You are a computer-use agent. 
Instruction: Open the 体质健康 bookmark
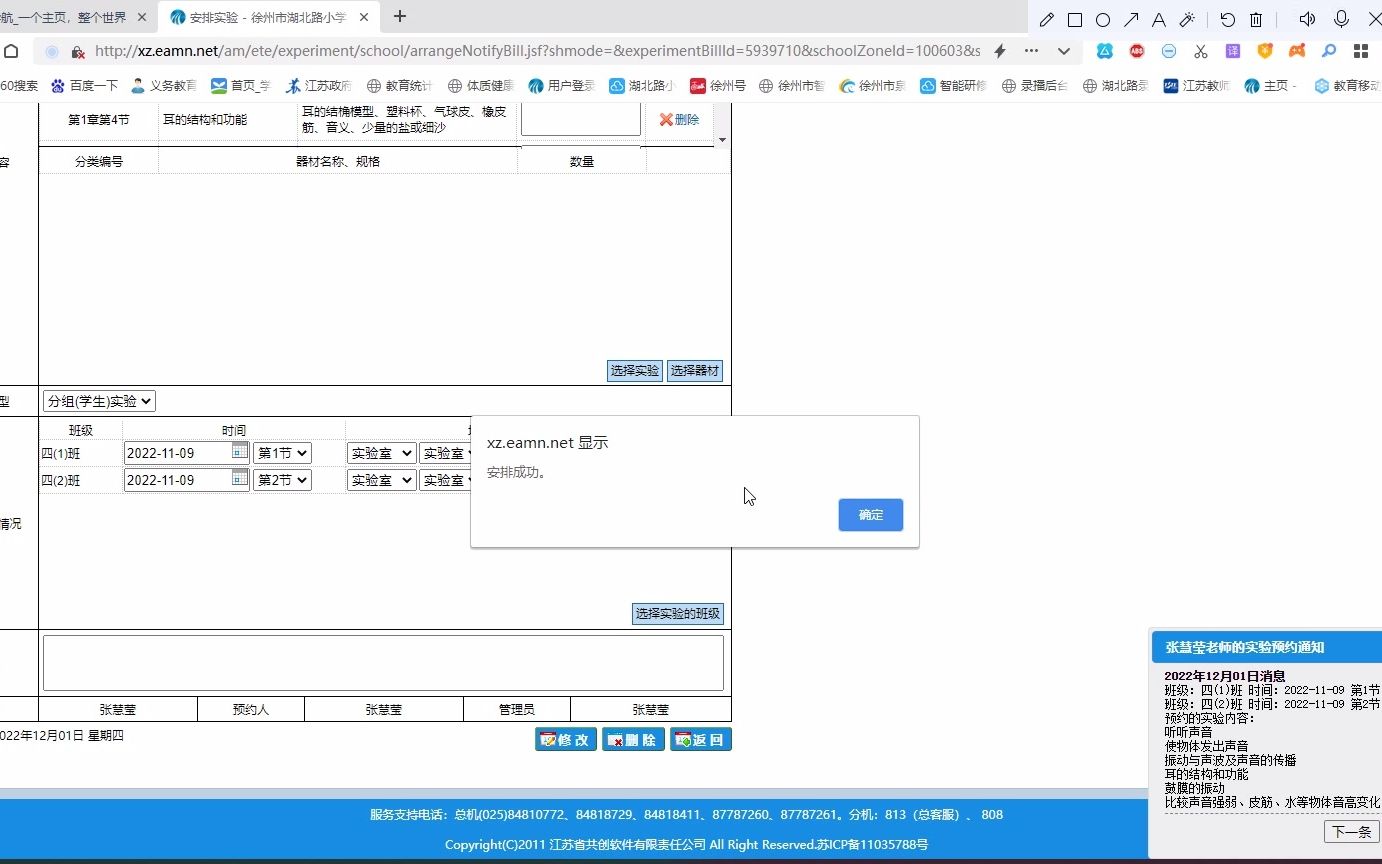coord(481,86)
